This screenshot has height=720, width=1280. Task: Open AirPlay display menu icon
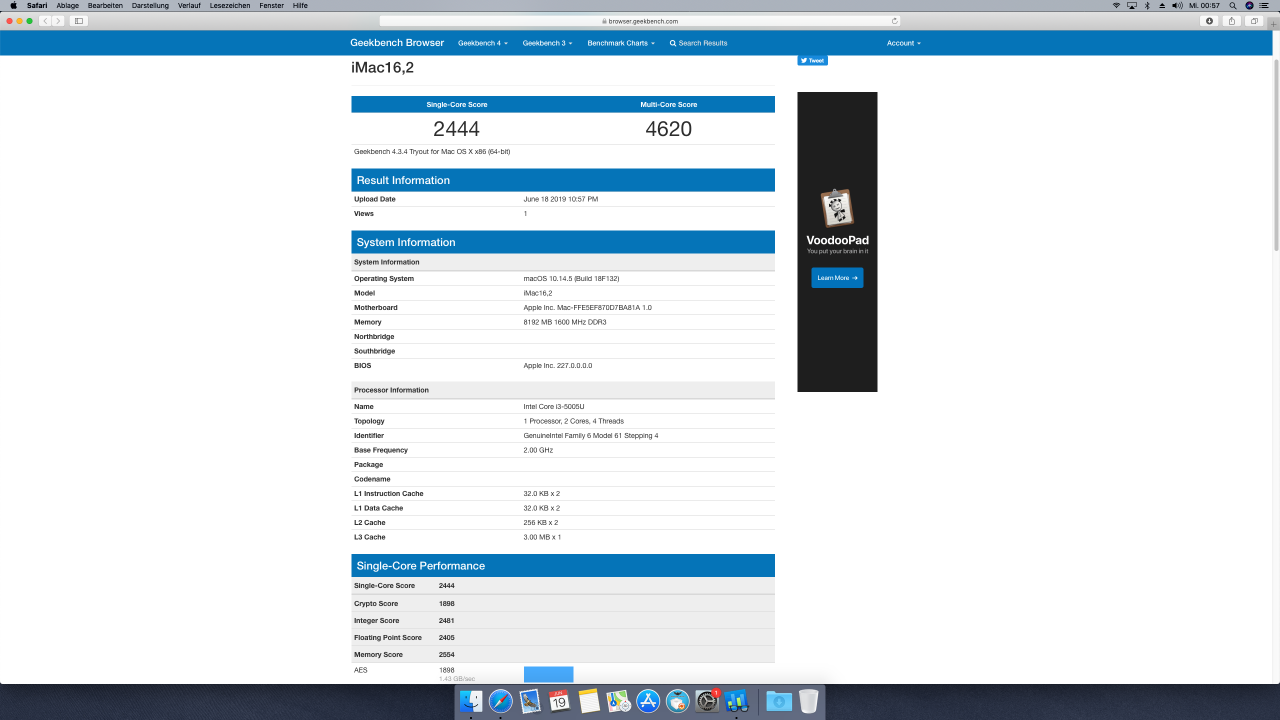(1131, 5)
